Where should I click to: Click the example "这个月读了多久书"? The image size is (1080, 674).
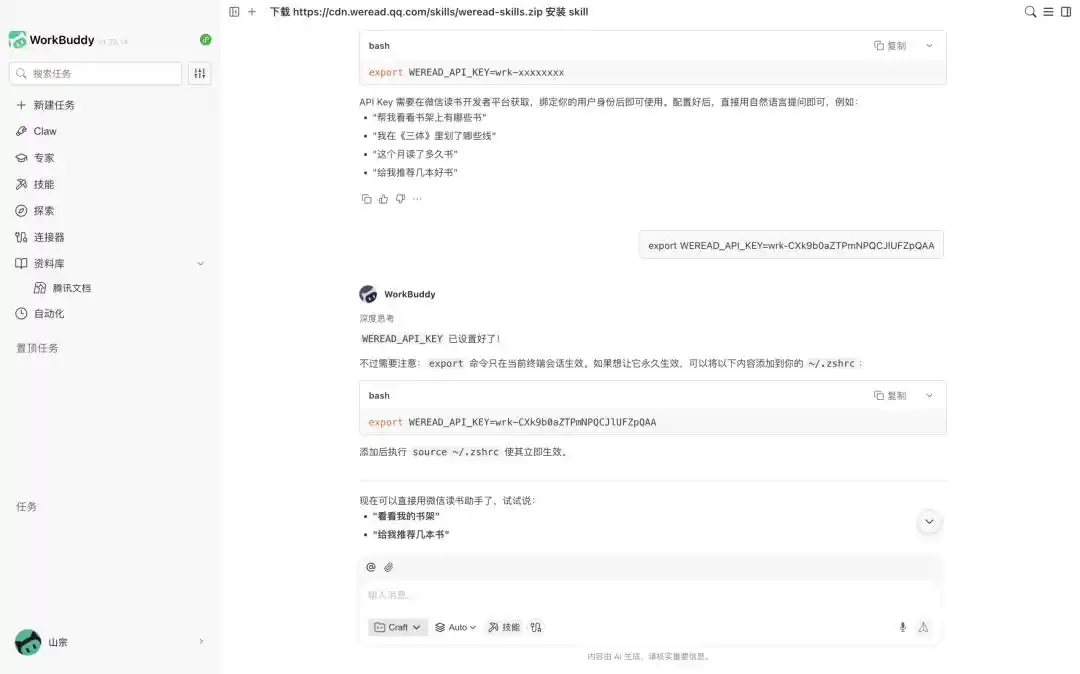[x=415, y=155]
